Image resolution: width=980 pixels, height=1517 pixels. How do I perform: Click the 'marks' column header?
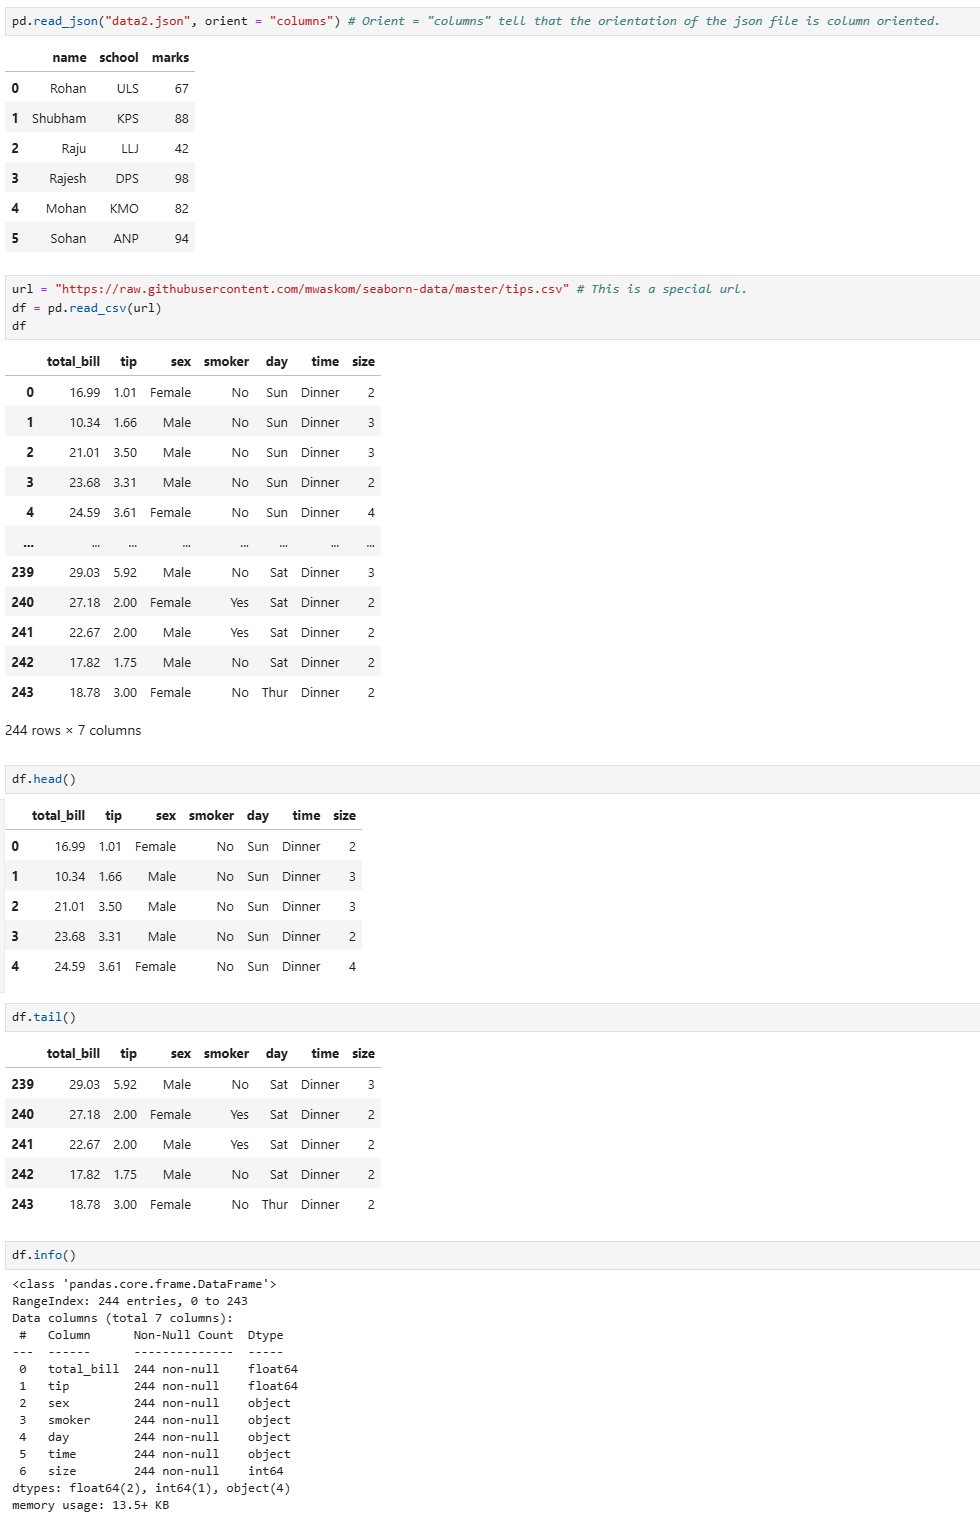(x=170, y=58)
